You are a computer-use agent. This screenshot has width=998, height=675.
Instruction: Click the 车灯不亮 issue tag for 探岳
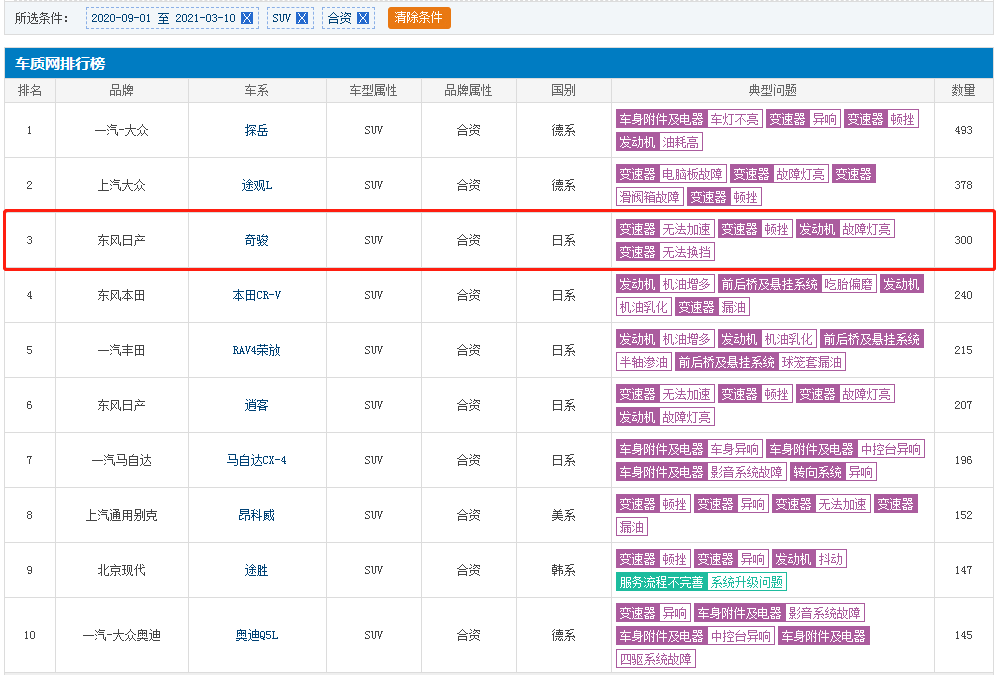point(734,119)
